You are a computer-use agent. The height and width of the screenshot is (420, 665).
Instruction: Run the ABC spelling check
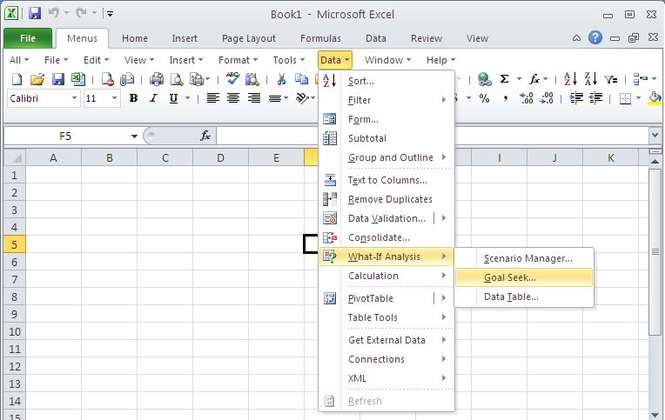pyautogui.click(x=232, y=78)
